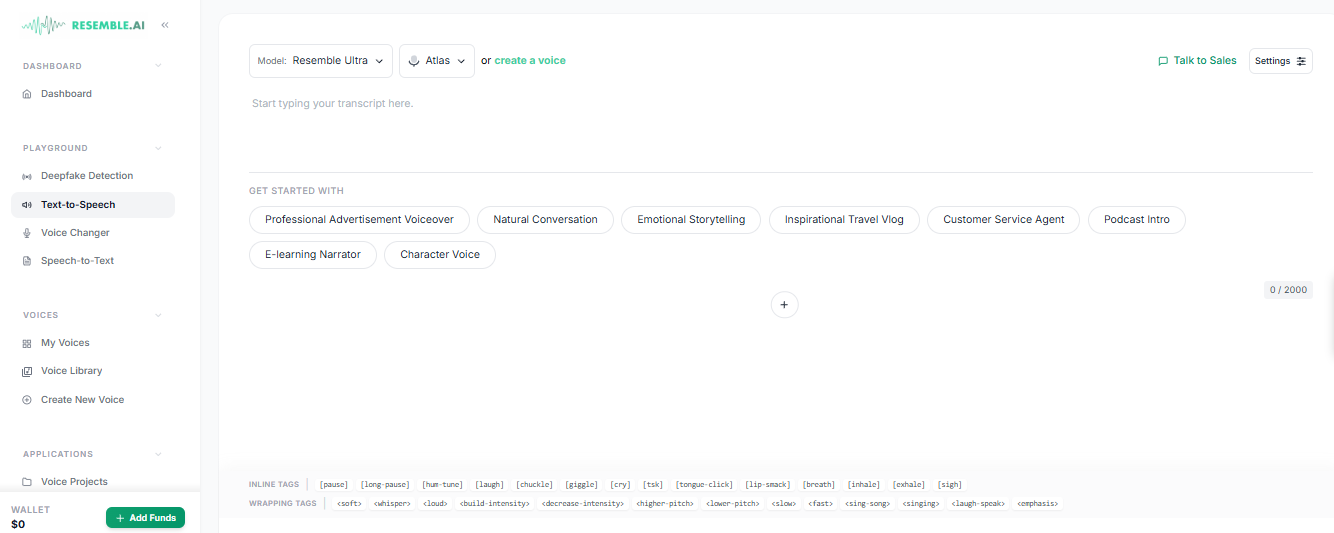Insert the [inhale] inline tag
This screenshot has height=533, width=1334.
click(864, 485)
